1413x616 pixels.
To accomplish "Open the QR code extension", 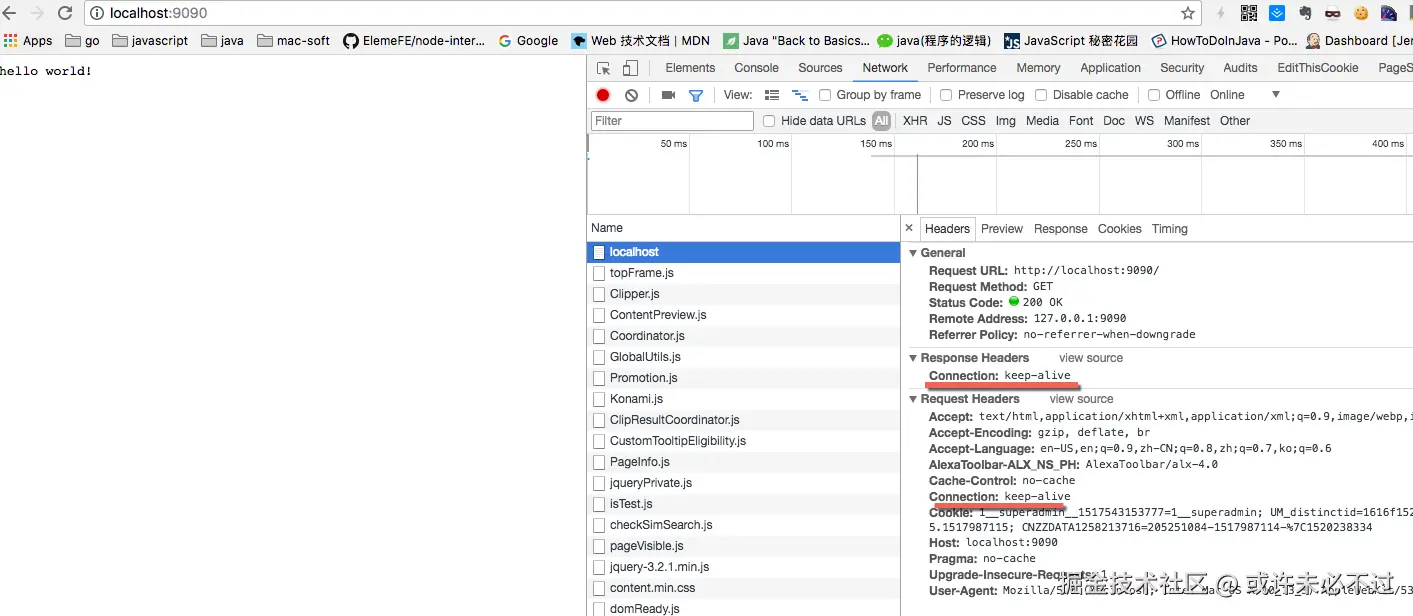I will pyautogui.click(x=1249, y=13).
